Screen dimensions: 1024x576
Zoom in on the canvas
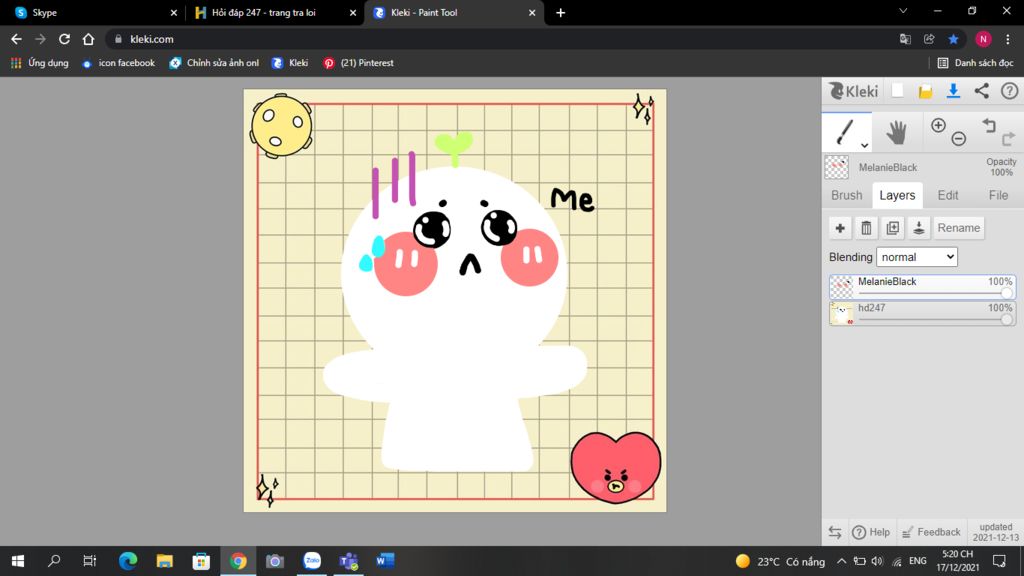(938, 125)
